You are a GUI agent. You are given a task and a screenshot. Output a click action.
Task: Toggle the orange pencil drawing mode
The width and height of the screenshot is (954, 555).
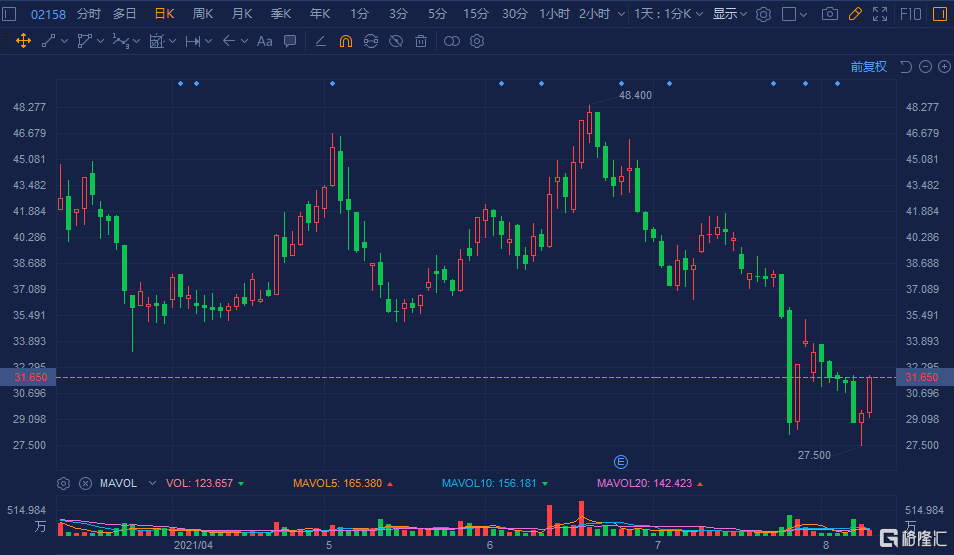[855, 13]
